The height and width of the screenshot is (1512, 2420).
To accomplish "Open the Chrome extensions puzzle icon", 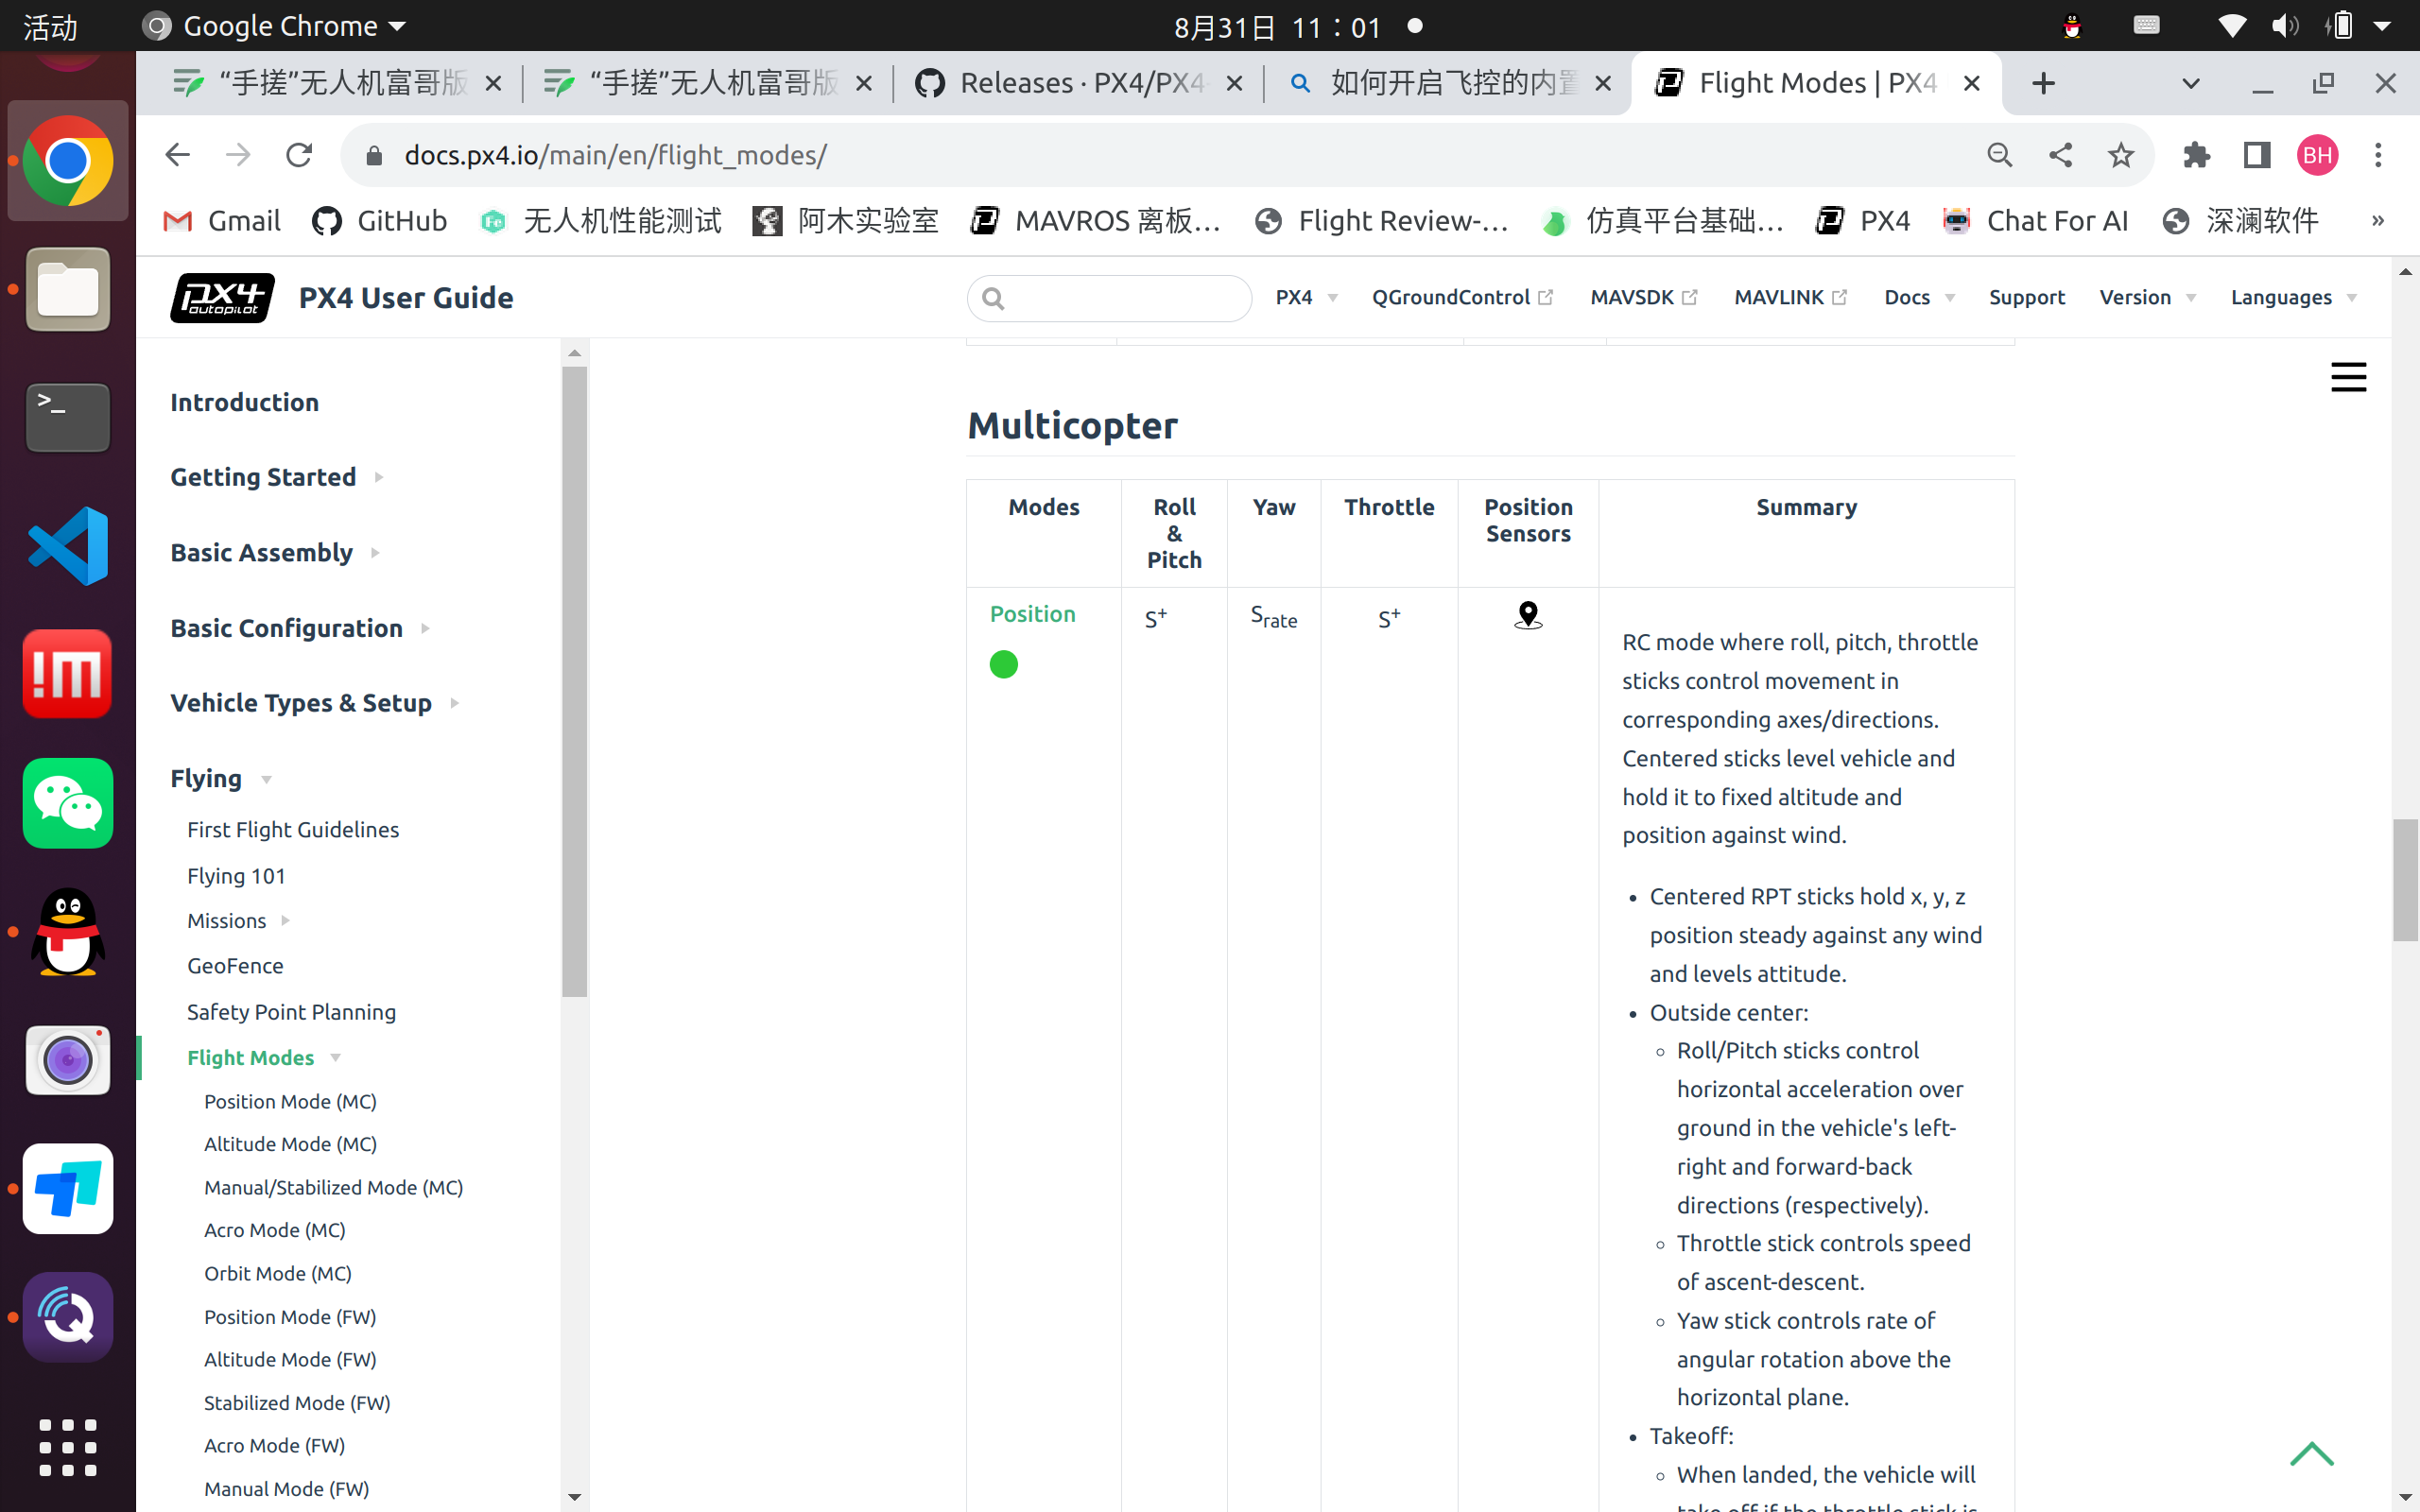I will [2196, 155].
